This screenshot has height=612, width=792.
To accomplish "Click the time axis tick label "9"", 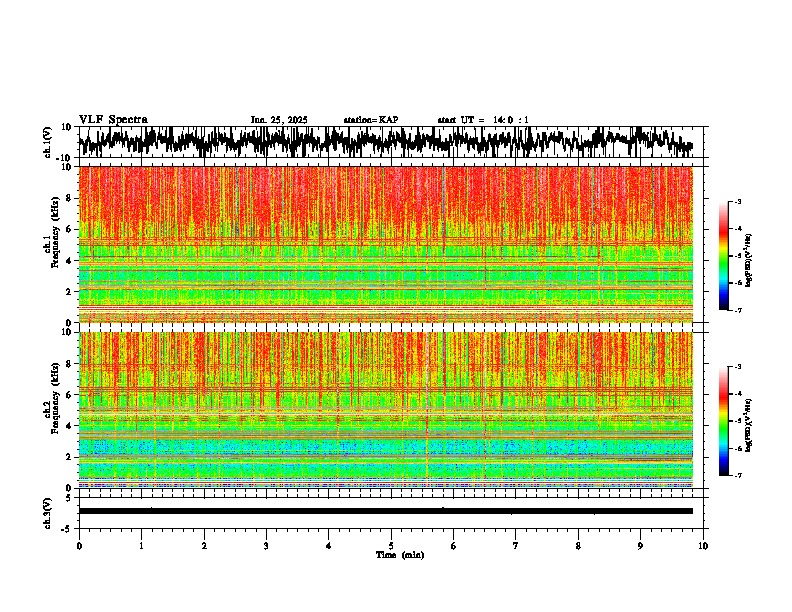I will (641, 546).
